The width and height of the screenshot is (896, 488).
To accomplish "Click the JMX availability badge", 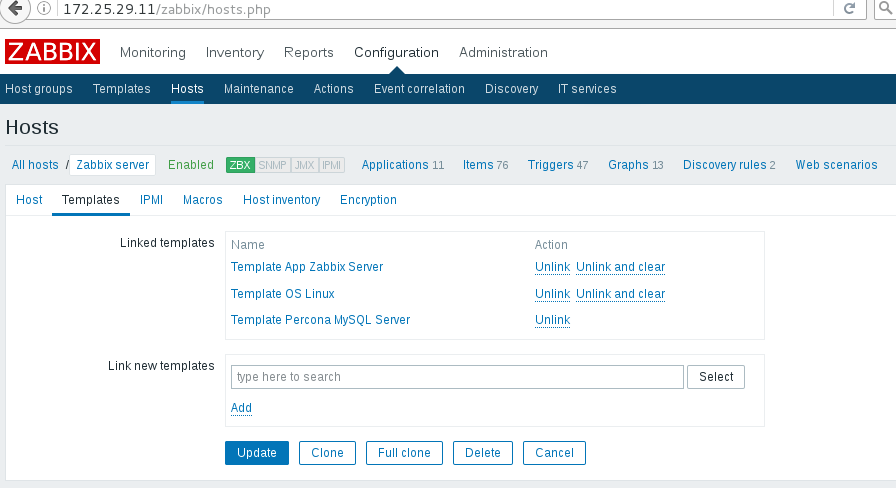I will (x=305, y=165).
